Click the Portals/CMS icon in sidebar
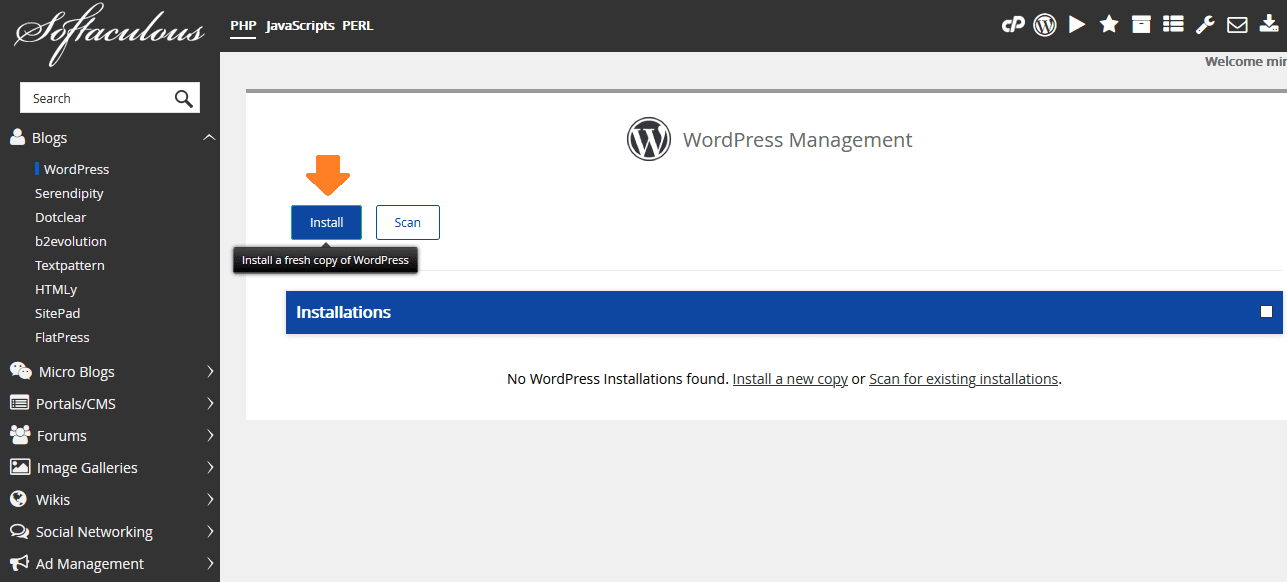Image resolution: width=1287 pixels, height=582 pixels. click(18, 403)
